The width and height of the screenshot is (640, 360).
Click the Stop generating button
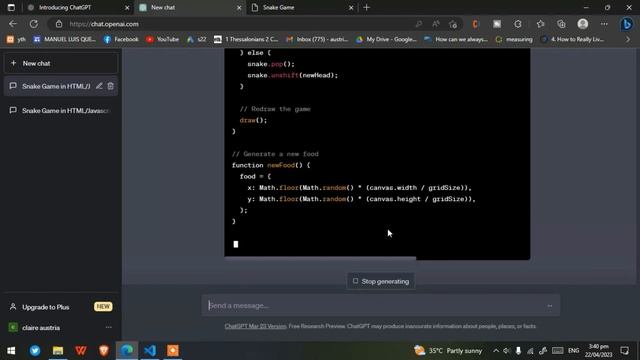pyautogui.click(x=381, y=281)
